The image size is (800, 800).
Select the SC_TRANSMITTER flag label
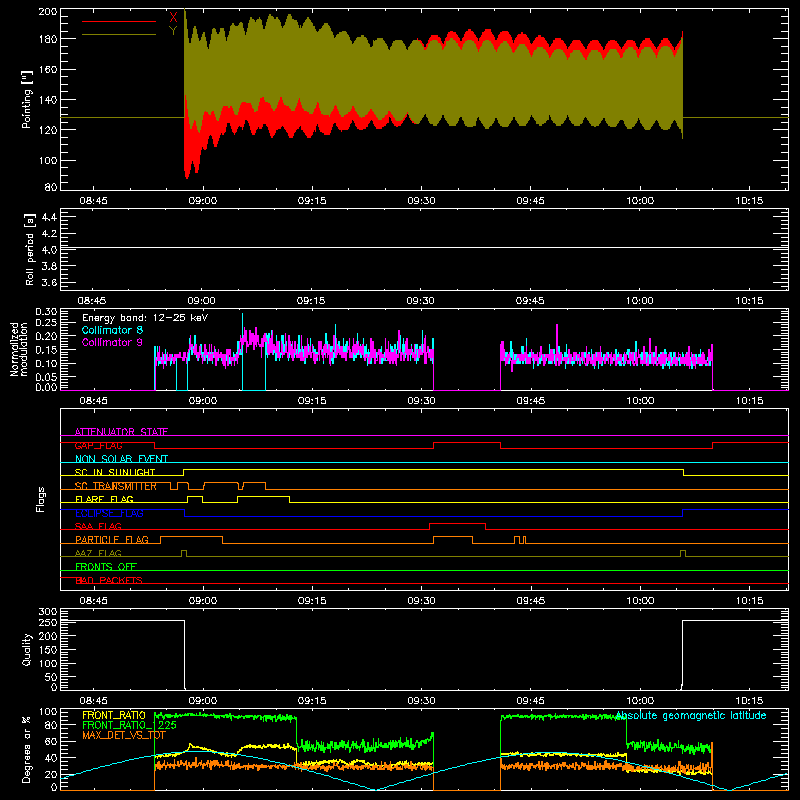coord(116,486)
